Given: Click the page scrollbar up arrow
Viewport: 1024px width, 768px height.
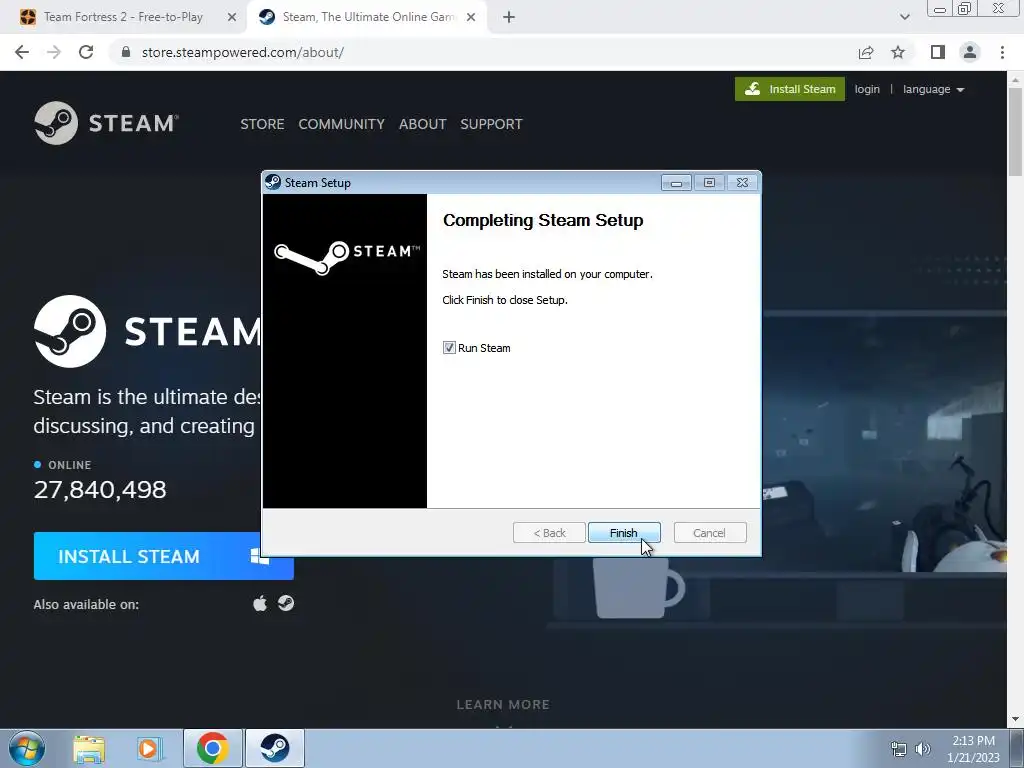Looking at the screenshot, I should click(x=1015, y=80).
